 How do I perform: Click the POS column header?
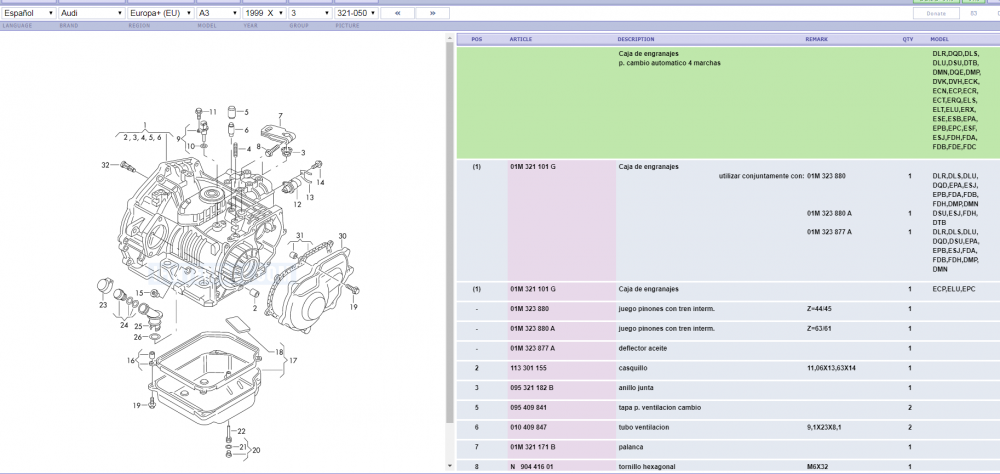click(x=476, y=39)
